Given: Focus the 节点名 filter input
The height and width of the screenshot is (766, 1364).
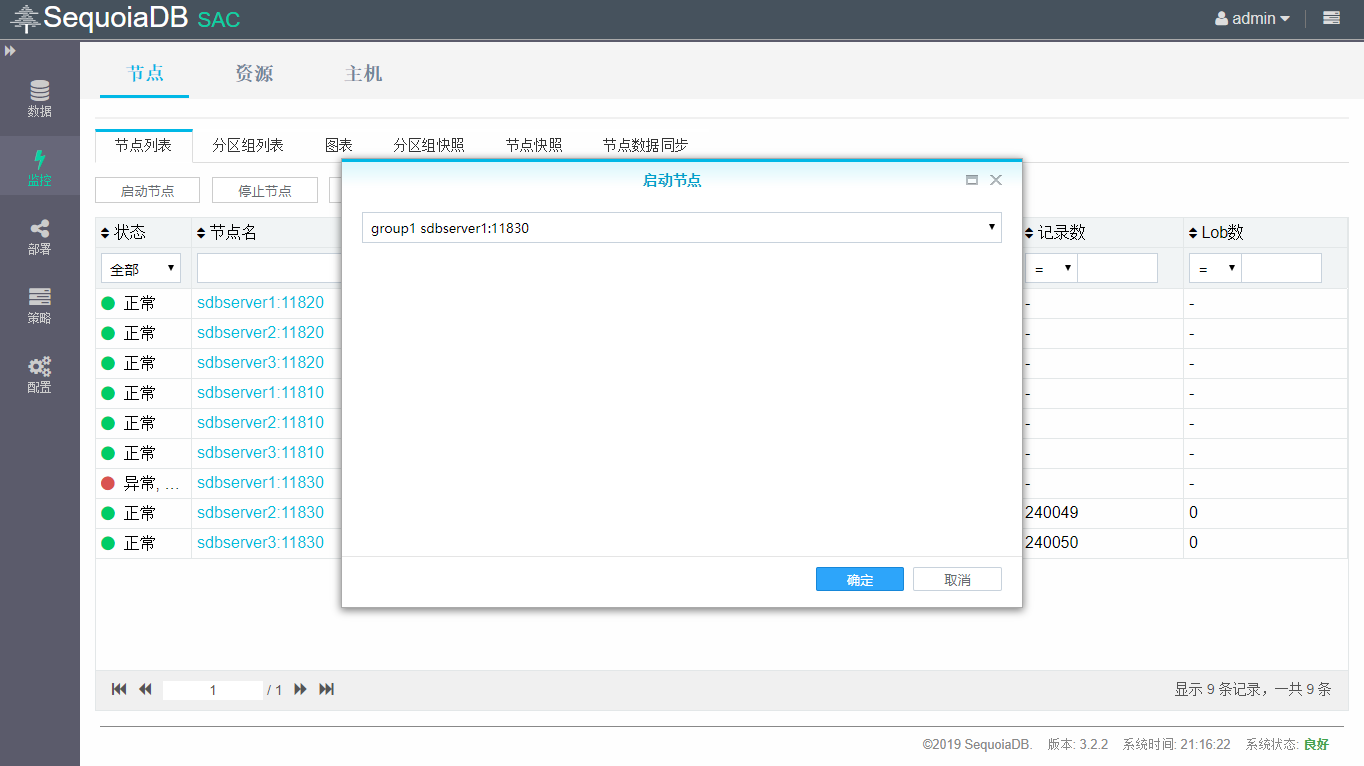Looking at the screenshot, I should pyautogui.click(x=269, y=268).
